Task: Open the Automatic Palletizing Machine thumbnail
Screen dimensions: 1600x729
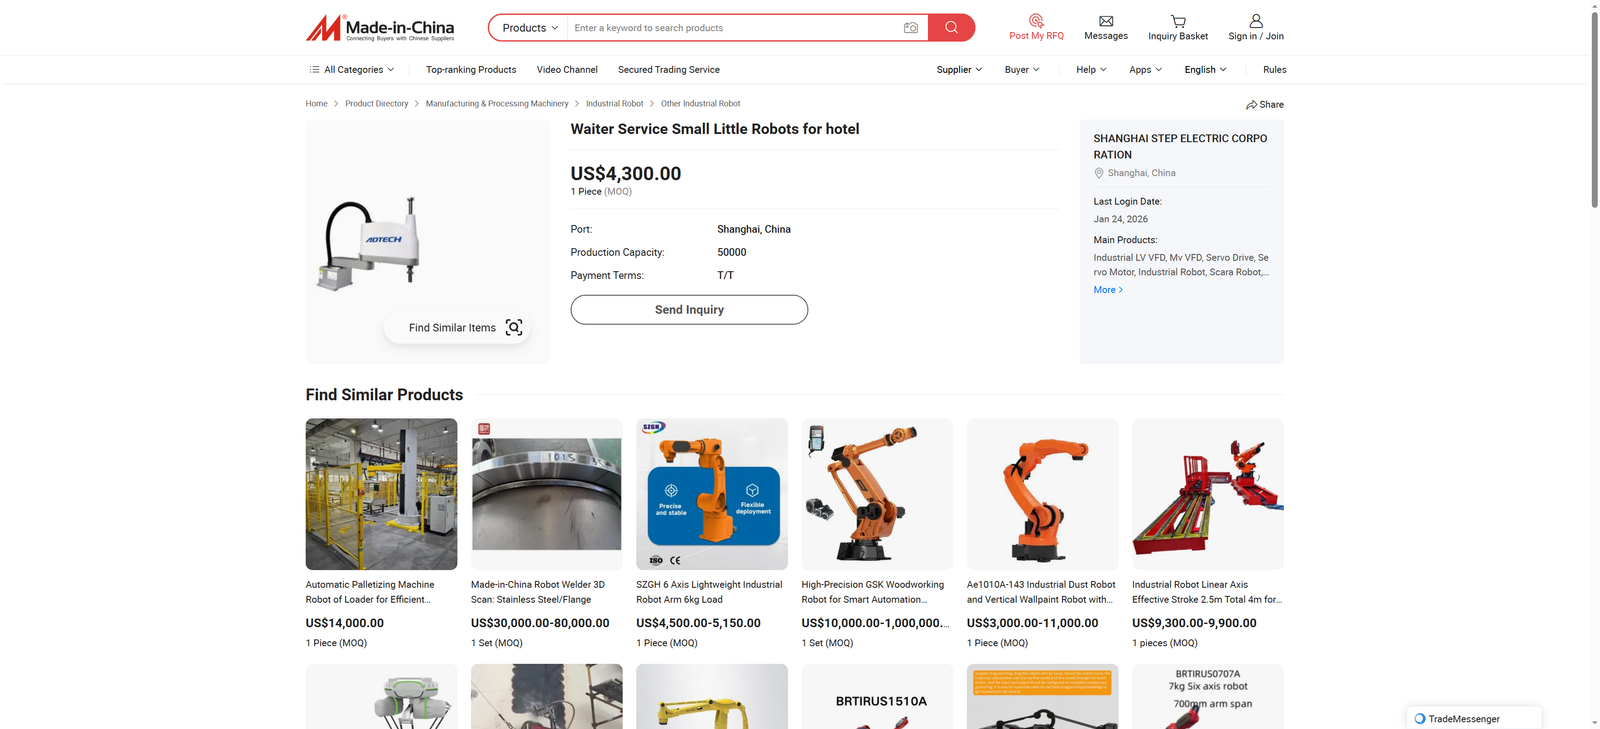Action: point(381,494)
